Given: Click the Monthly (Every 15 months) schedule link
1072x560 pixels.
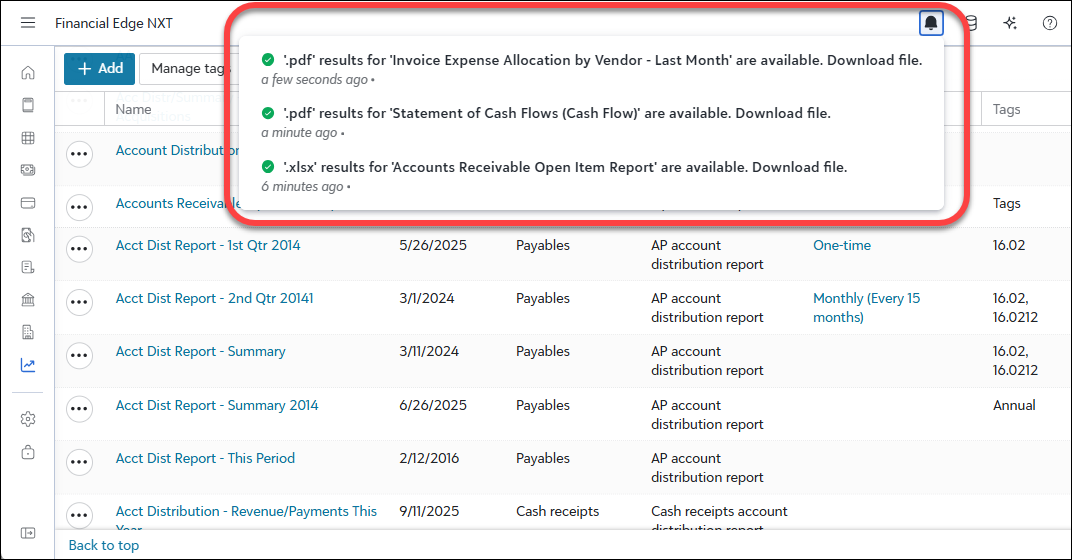Looking at the screenshot, I should (866, 308).
